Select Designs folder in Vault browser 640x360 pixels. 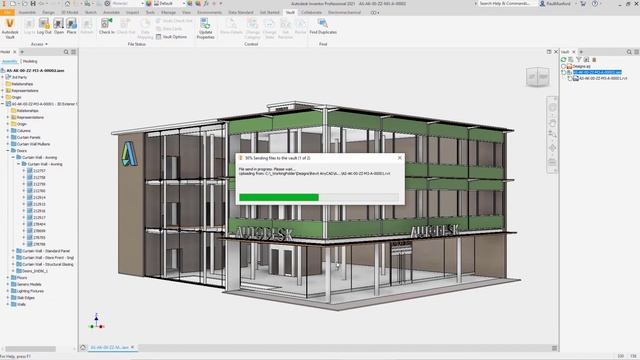pos(579,66)
